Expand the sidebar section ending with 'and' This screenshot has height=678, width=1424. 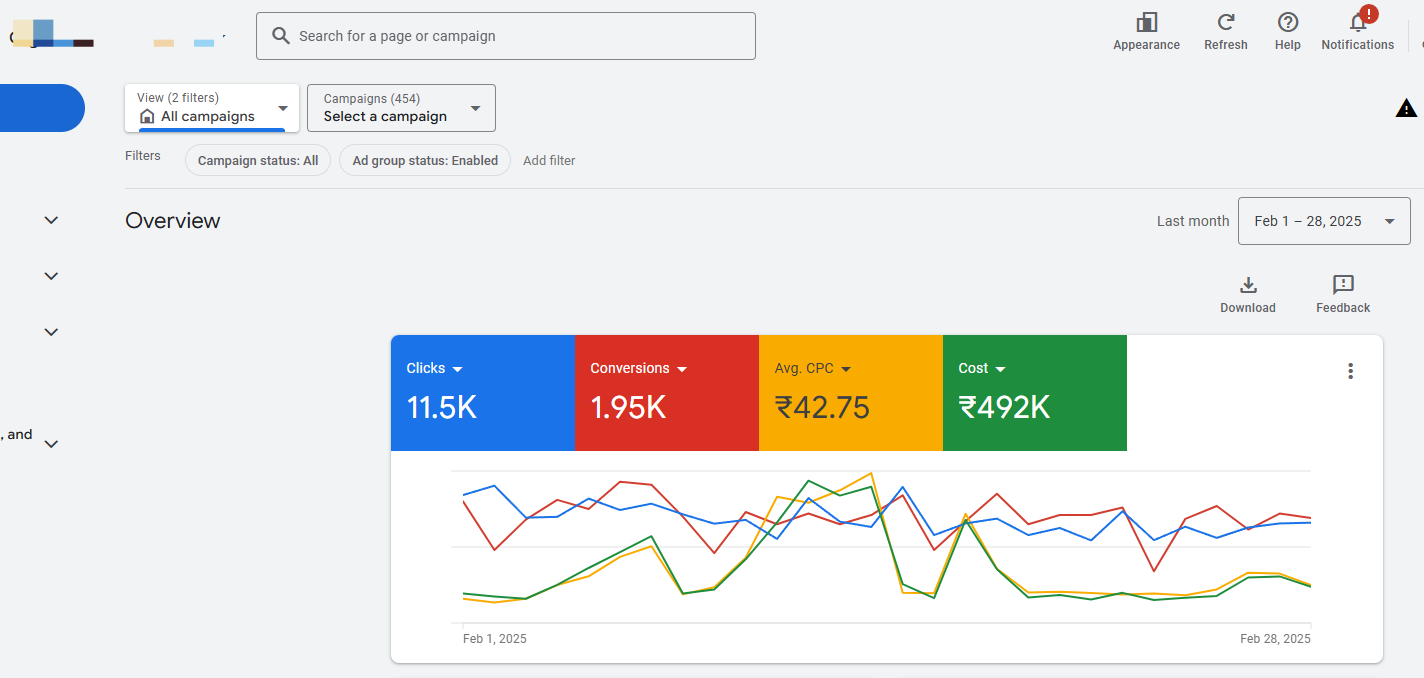pos(51,444)
